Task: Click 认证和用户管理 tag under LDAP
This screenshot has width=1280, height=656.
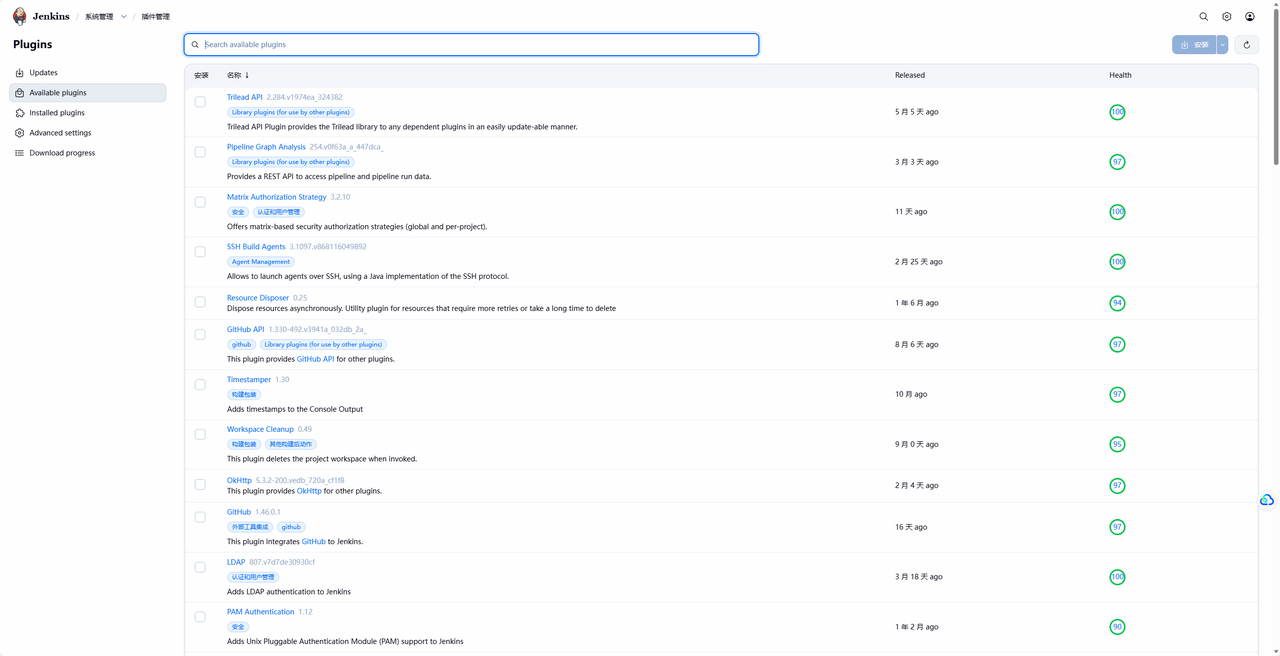Action: pyautogui.click(x=253, y=577)
